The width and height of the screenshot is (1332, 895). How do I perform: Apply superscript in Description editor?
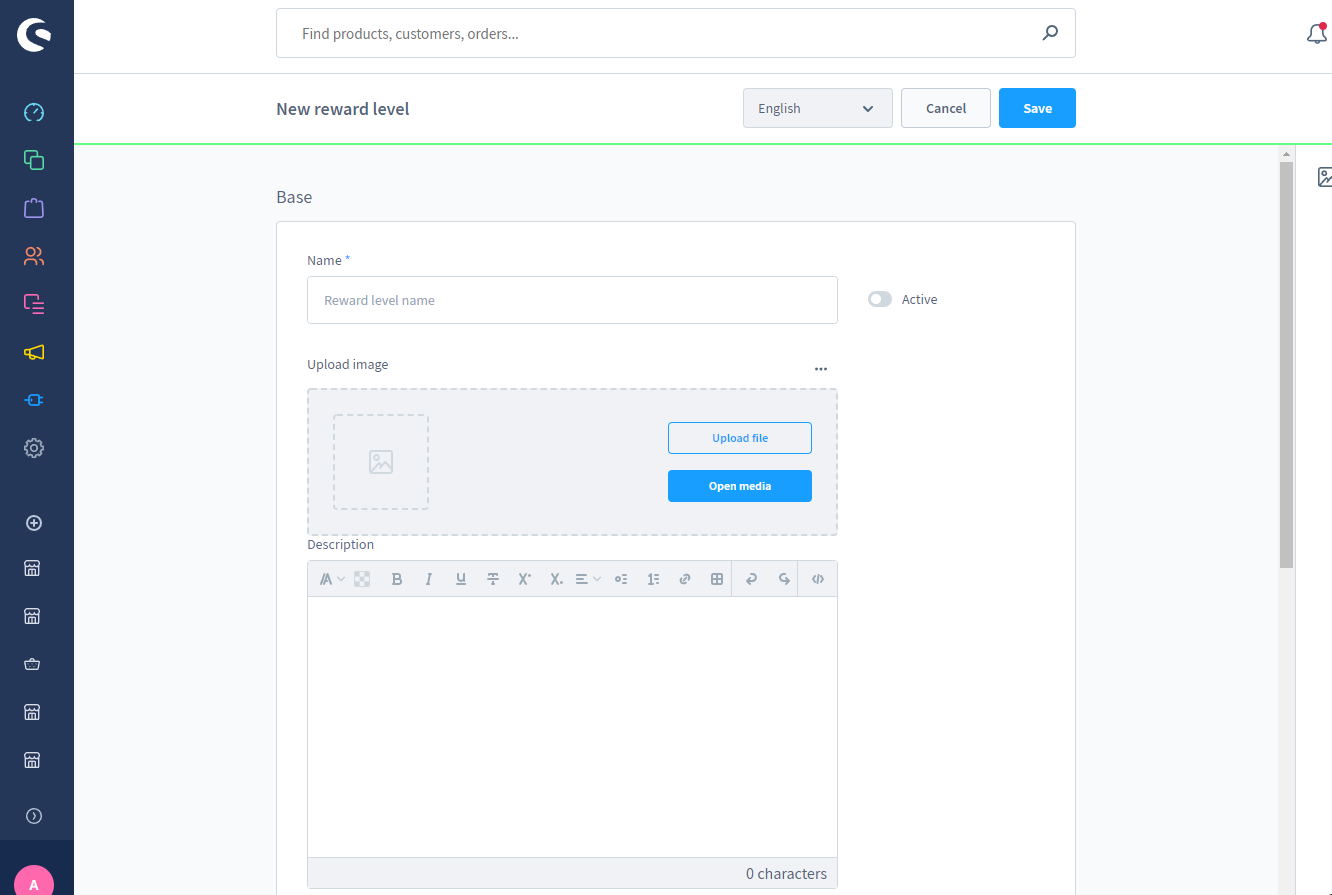[524, 579]
